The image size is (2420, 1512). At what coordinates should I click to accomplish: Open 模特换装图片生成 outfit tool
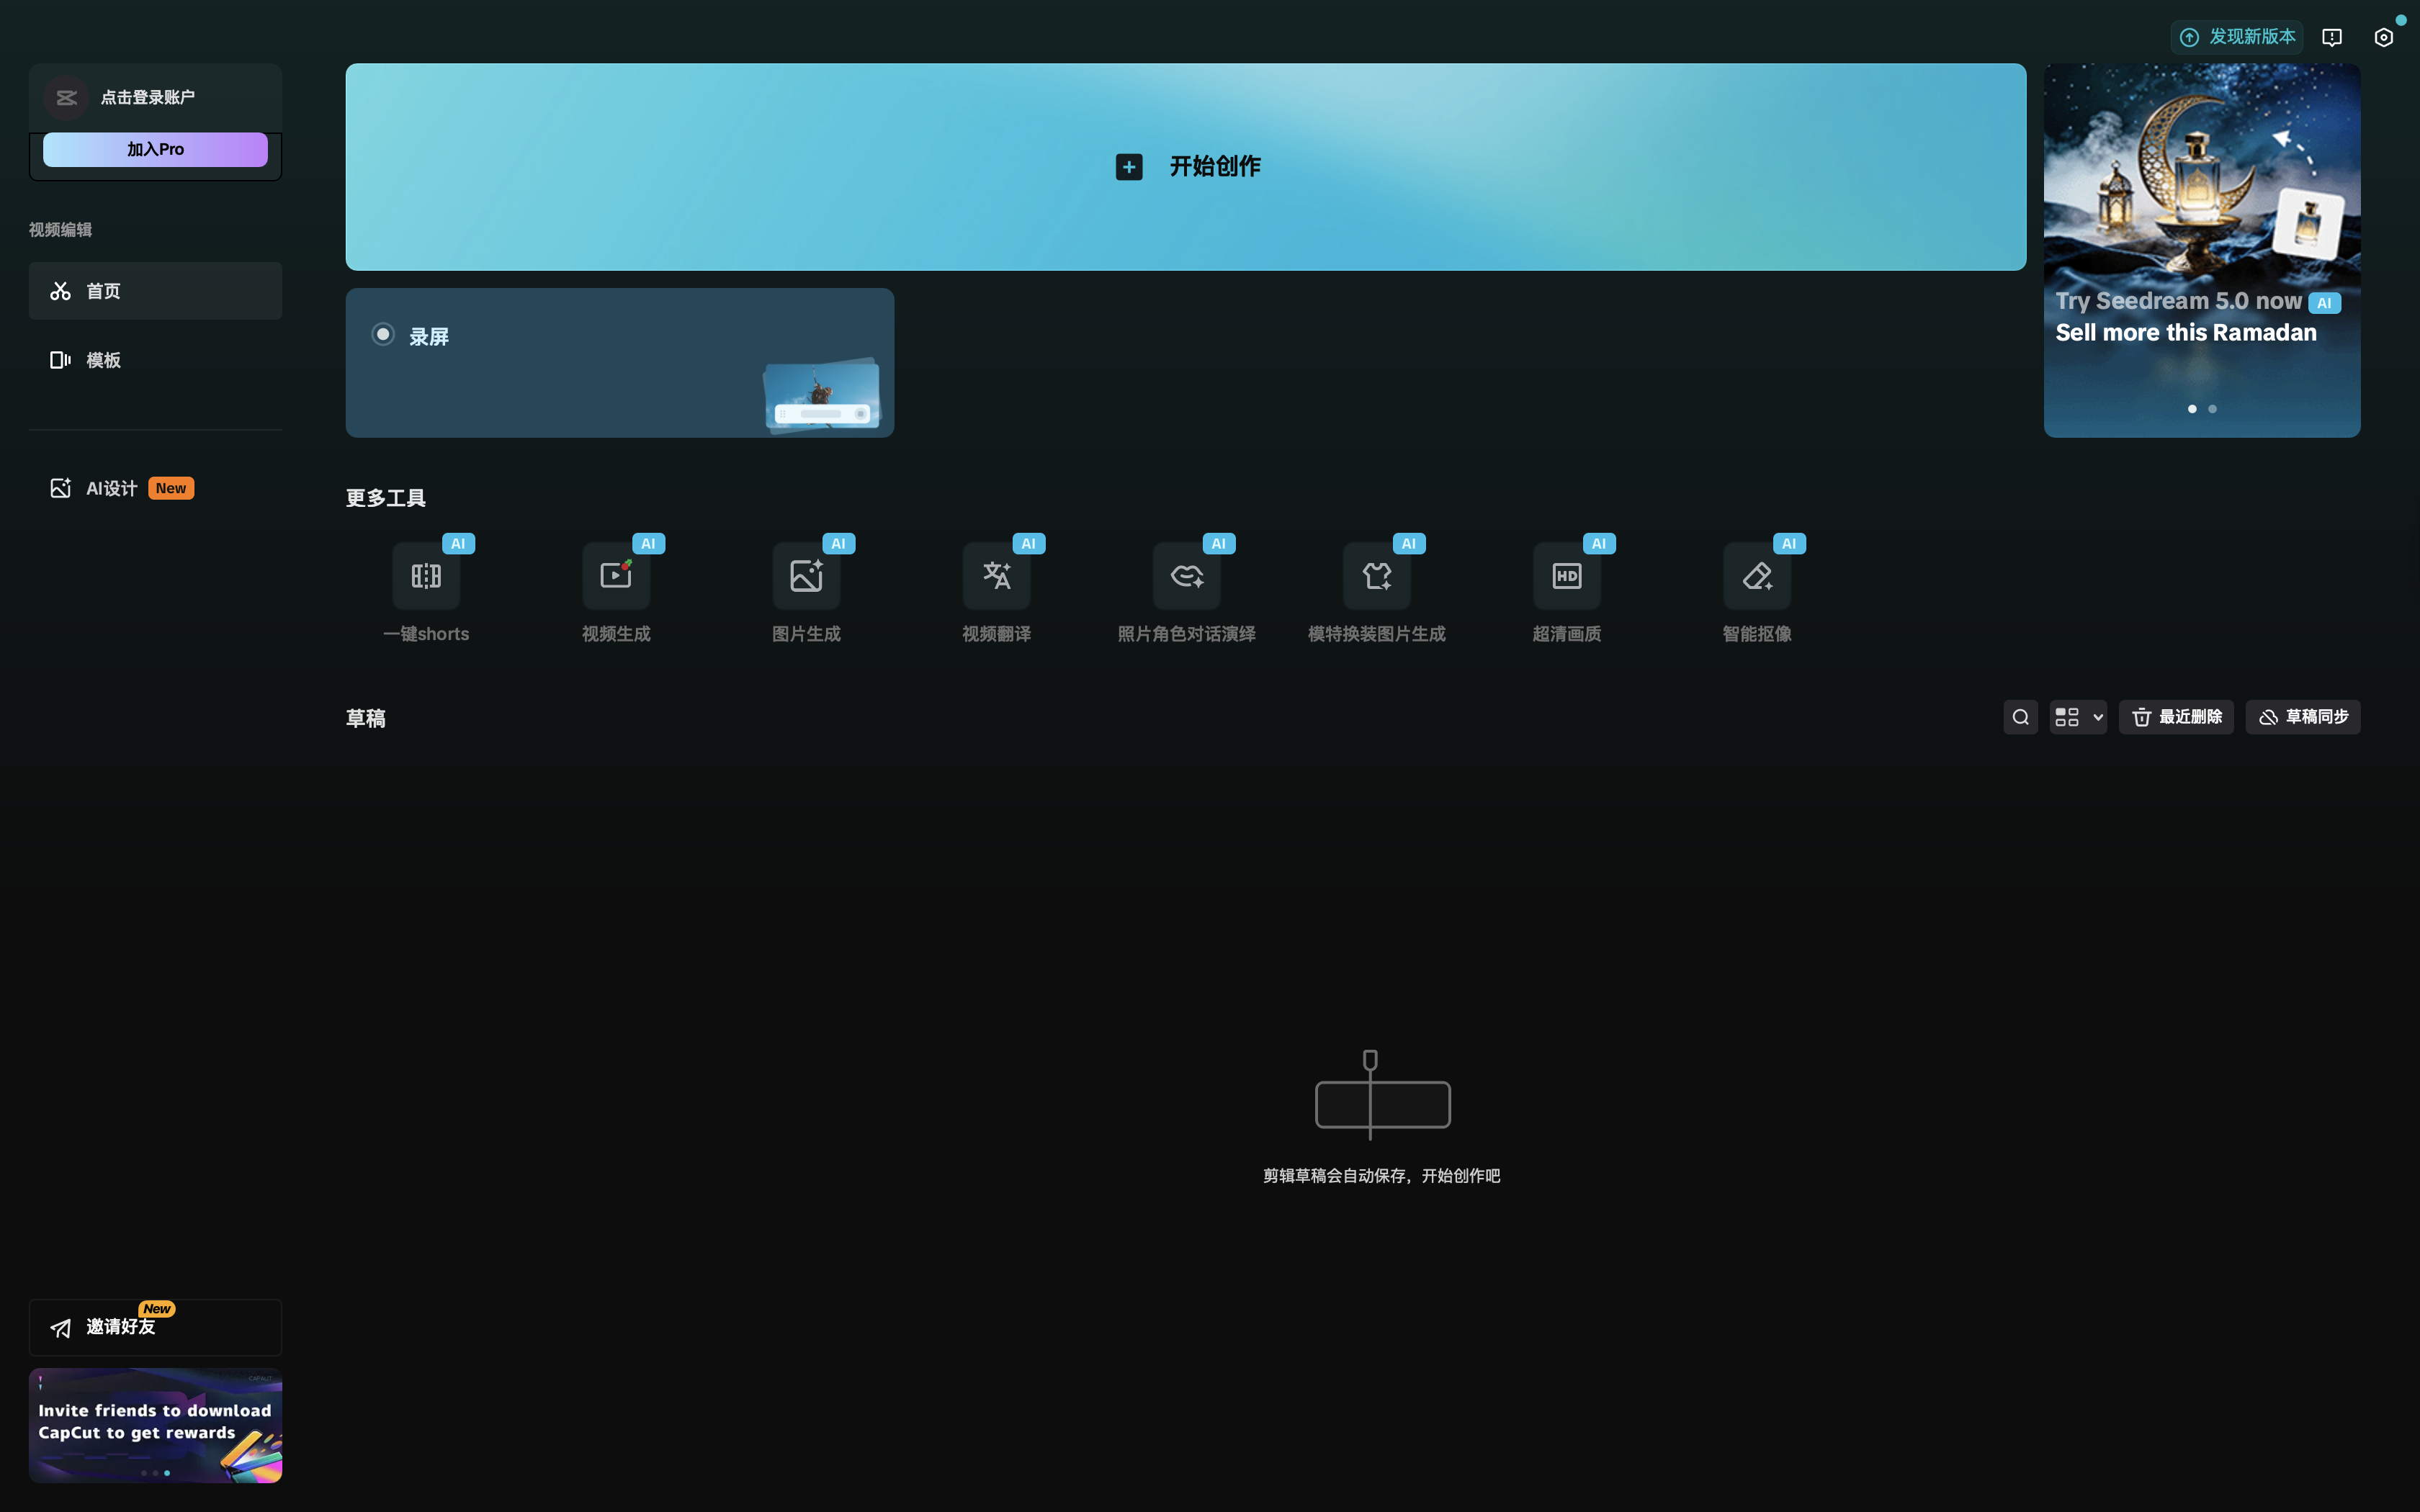click(x=1376, y=576)
